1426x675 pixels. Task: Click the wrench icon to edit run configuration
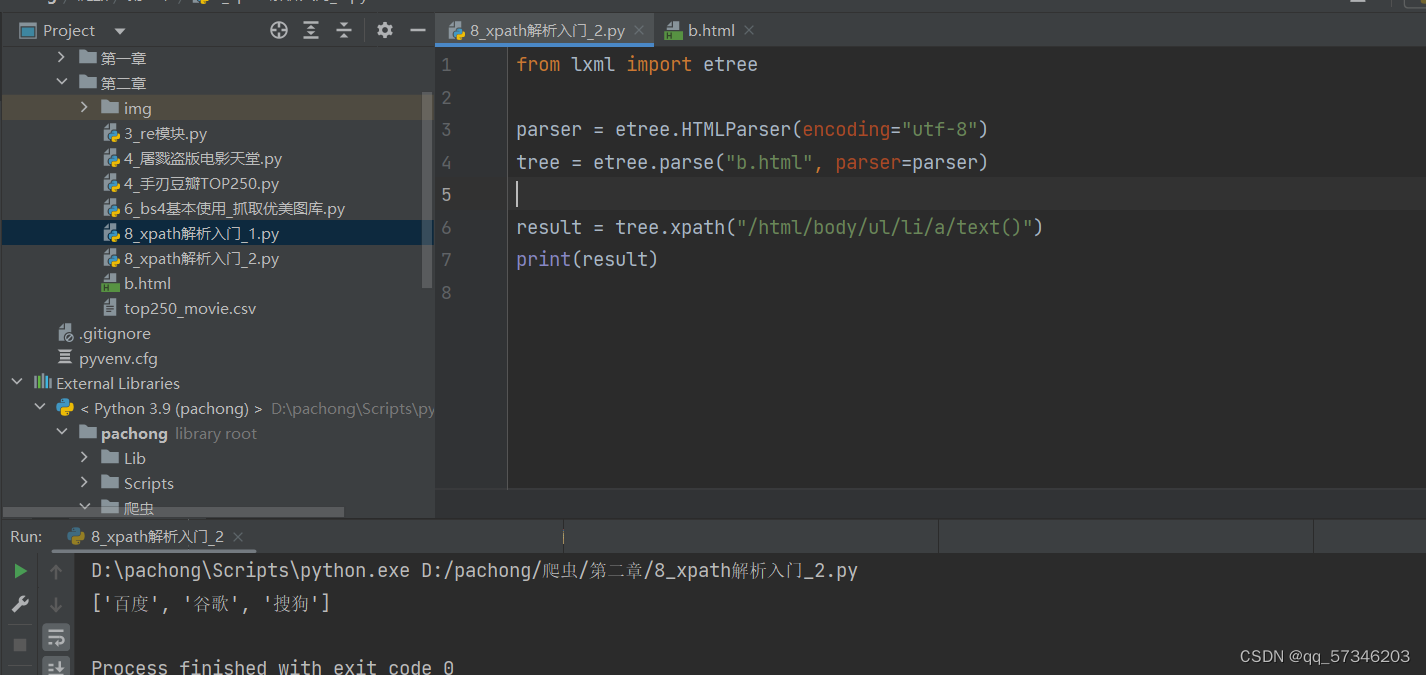tap(19, 604)
